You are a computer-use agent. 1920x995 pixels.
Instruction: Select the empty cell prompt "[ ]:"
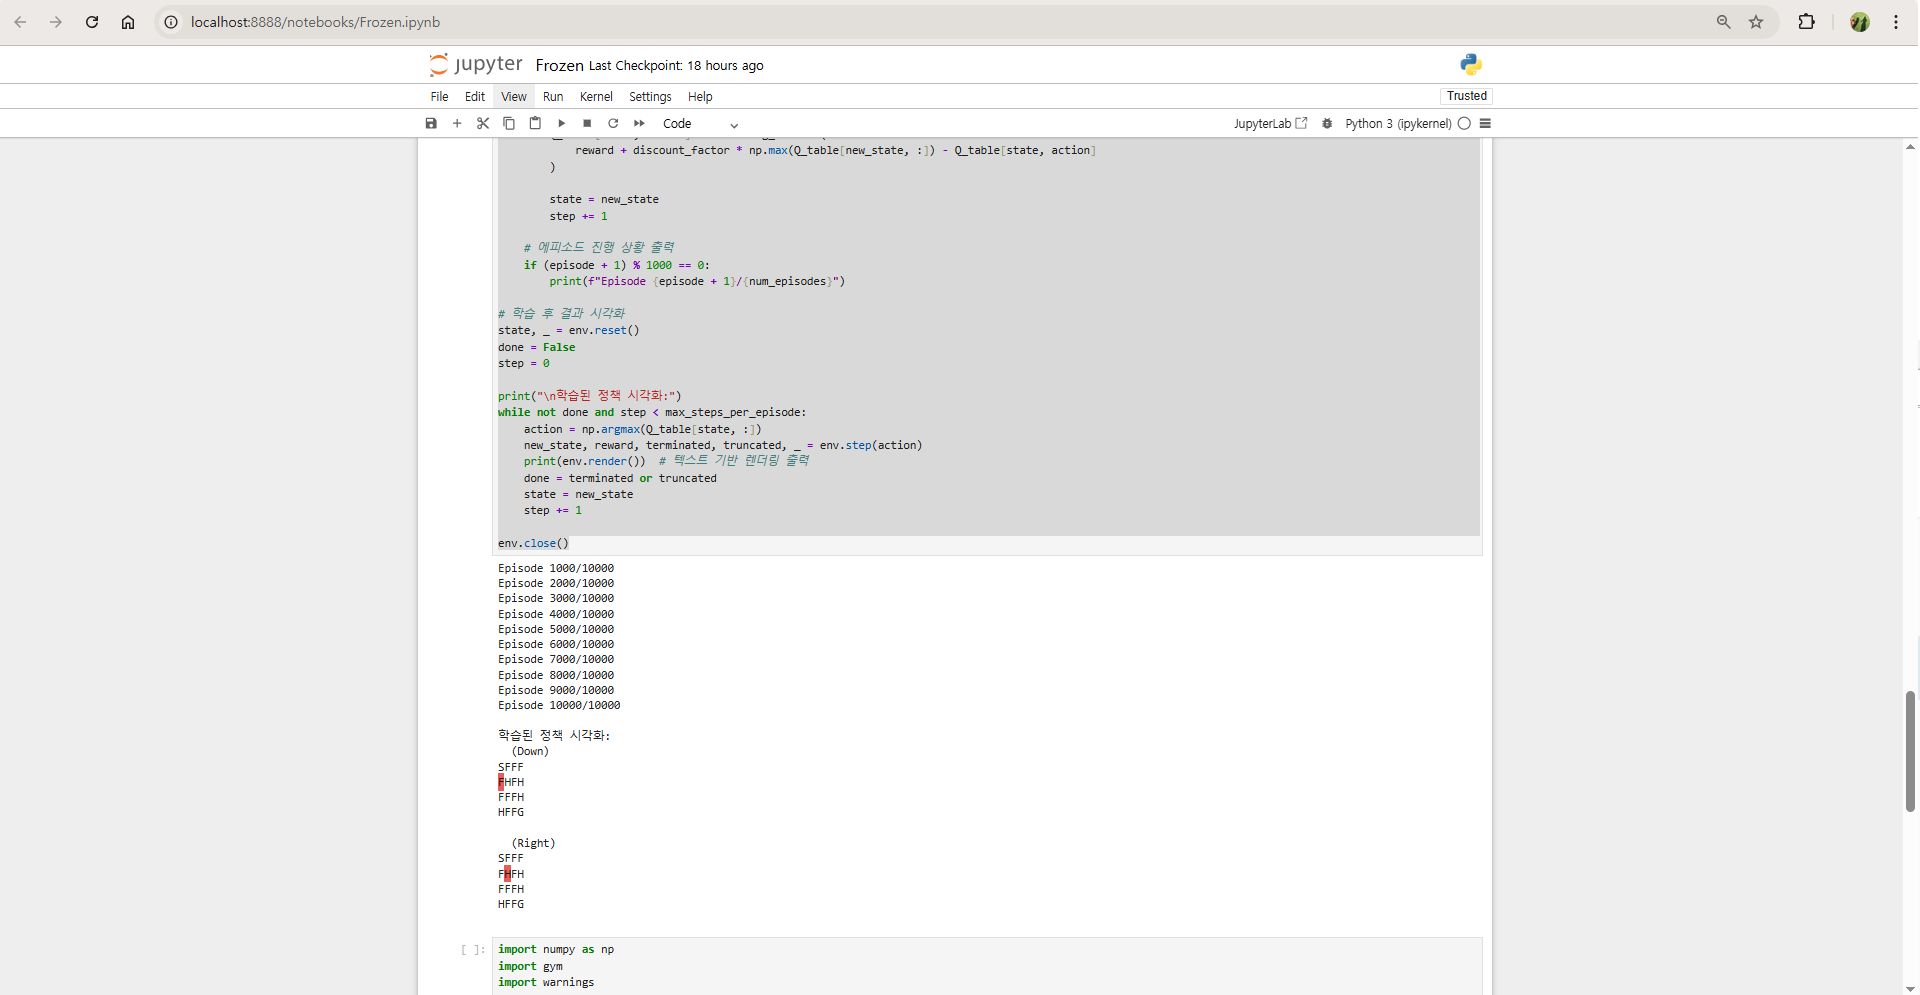(473, 950)
